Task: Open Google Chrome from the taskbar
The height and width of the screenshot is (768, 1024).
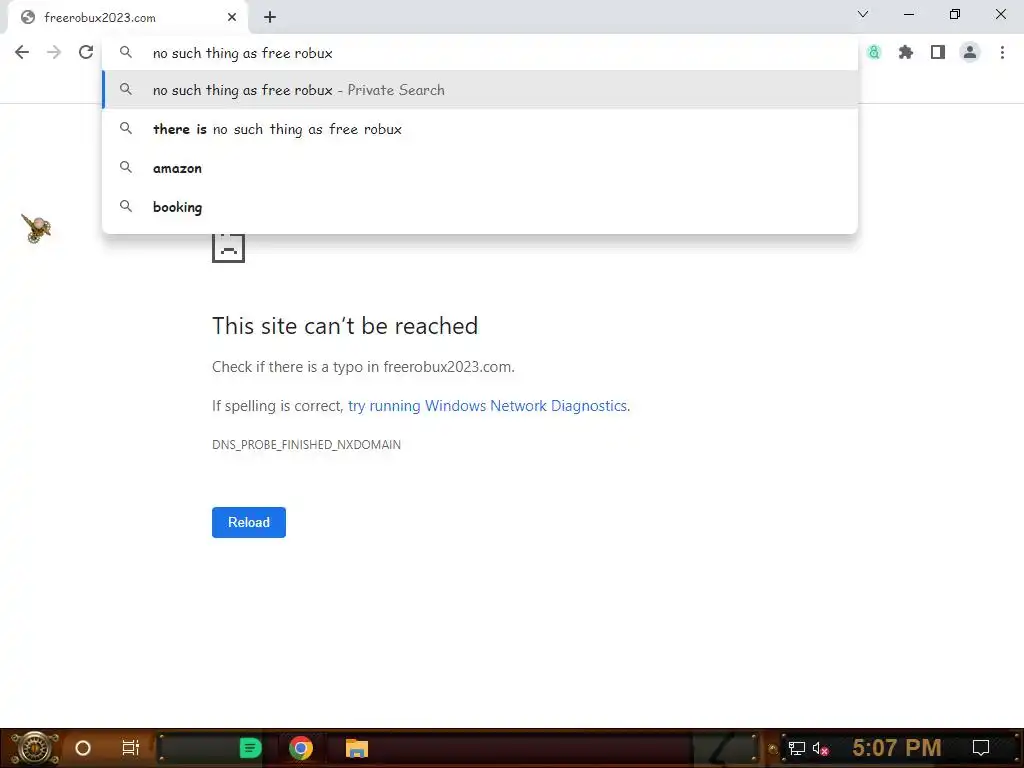Action: [x=300, y=748]
